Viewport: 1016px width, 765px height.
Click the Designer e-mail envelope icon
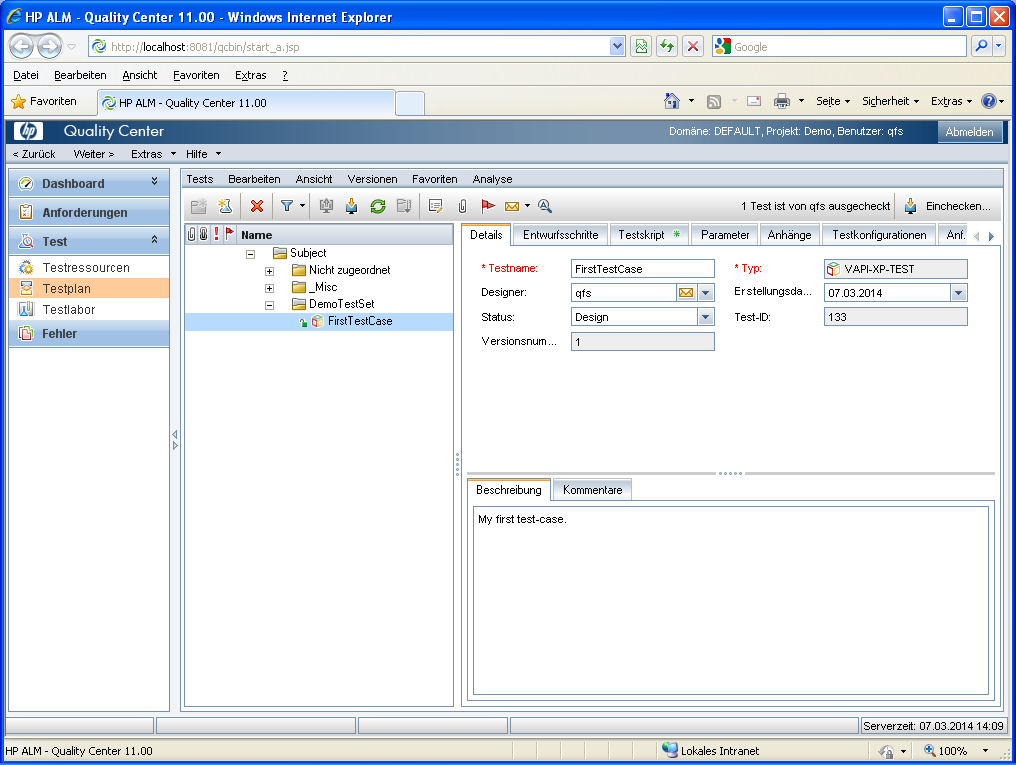[686, 293]
